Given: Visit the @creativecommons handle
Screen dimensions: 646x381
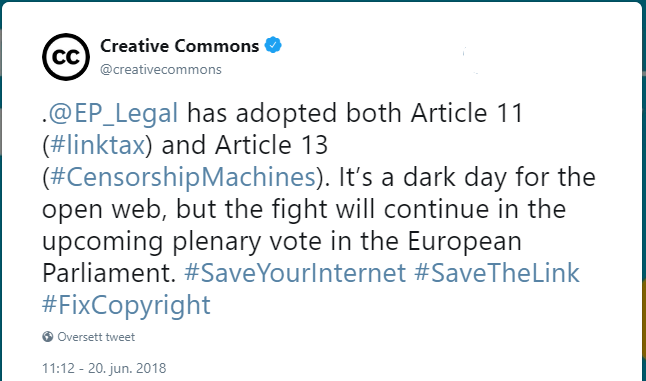Looking at the screenshot, I should tap(161, 69).
